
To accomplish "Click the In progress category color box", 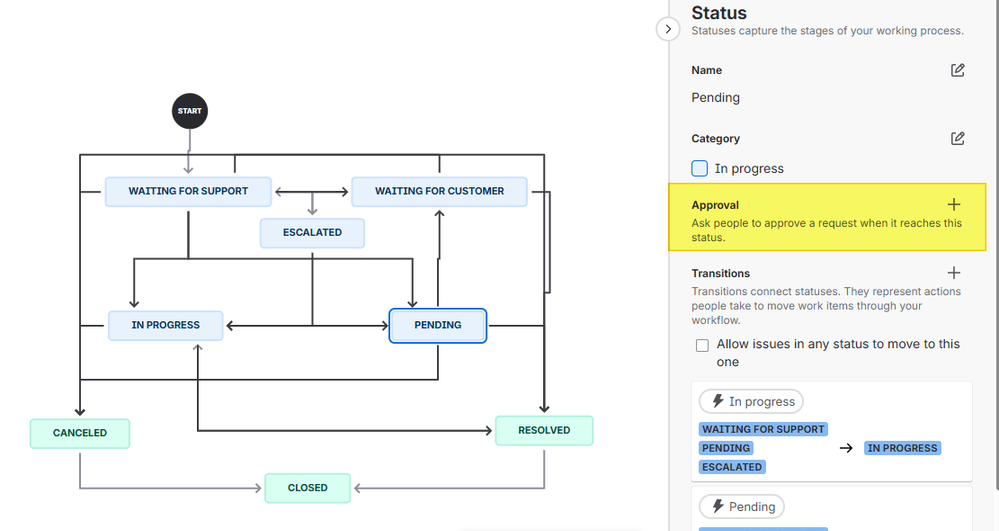I will tap(700, 168).
